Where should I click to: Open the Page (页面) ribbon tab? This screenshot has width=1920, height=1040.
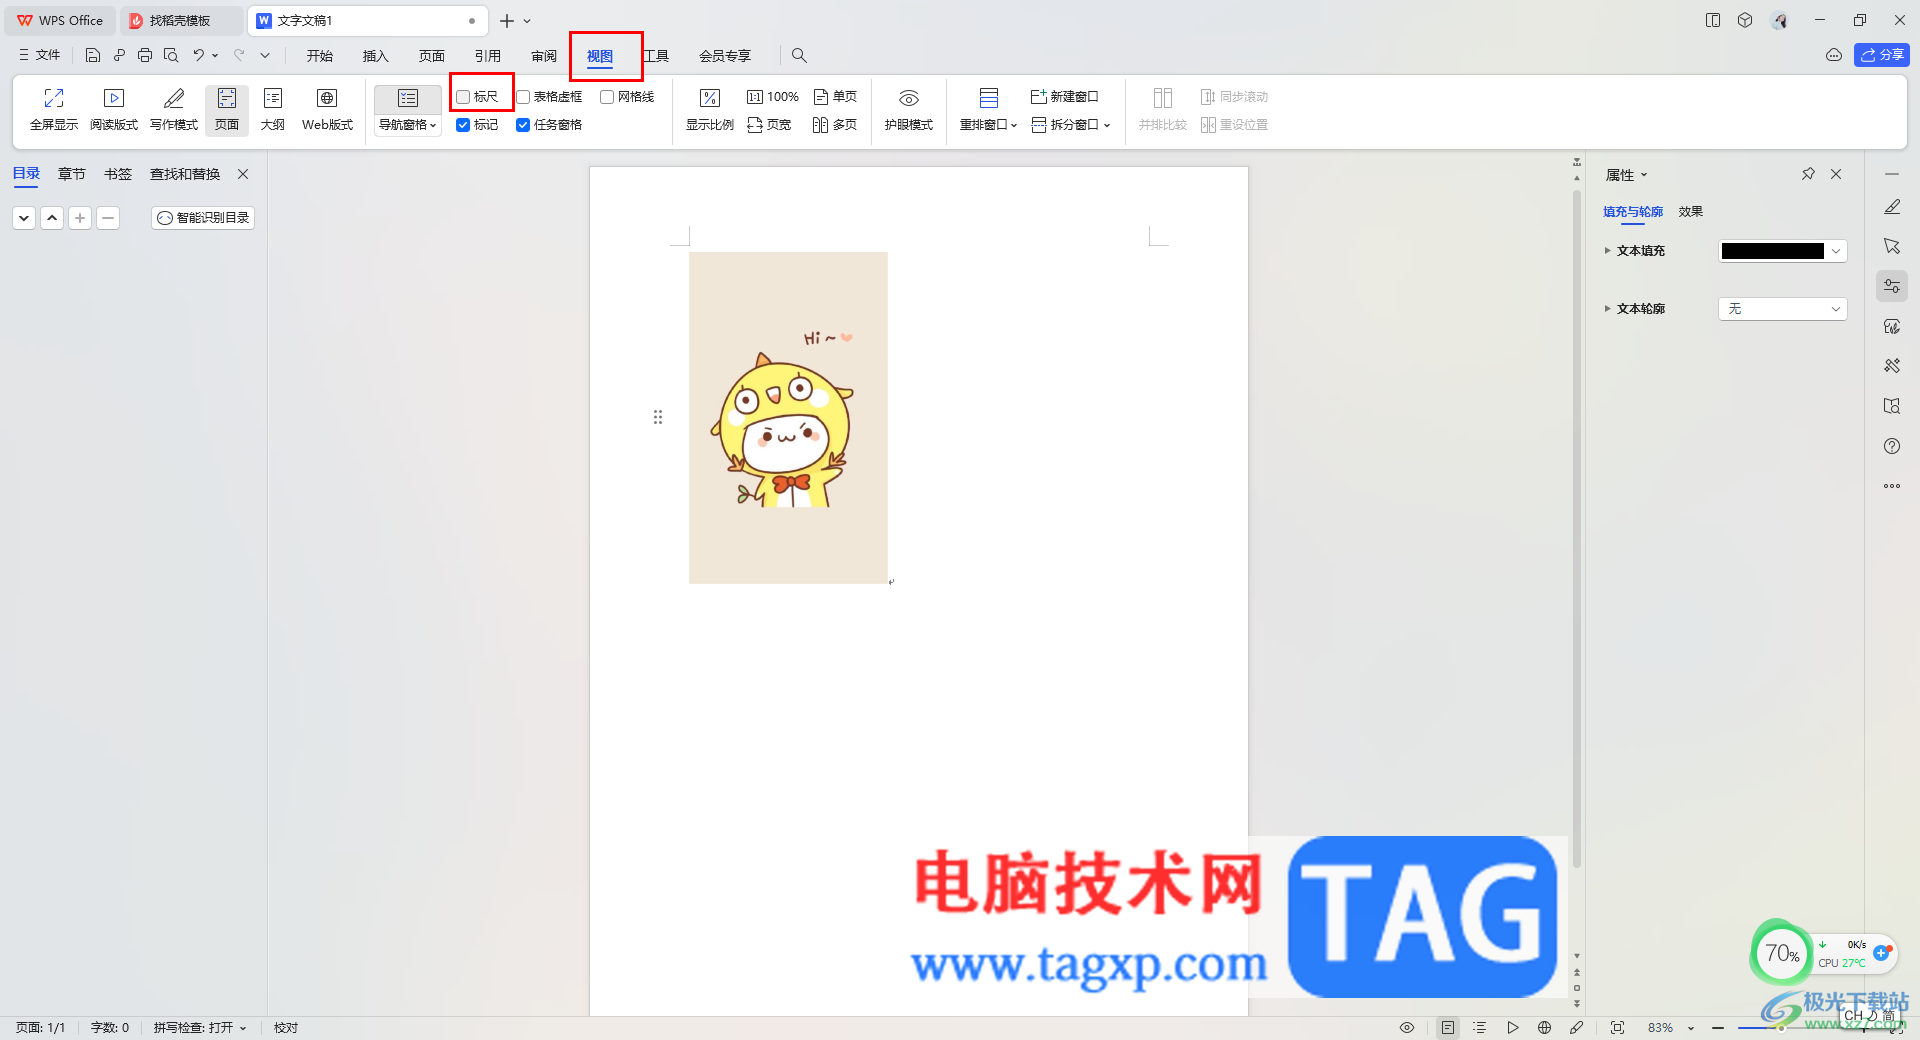tap(432, 56)
